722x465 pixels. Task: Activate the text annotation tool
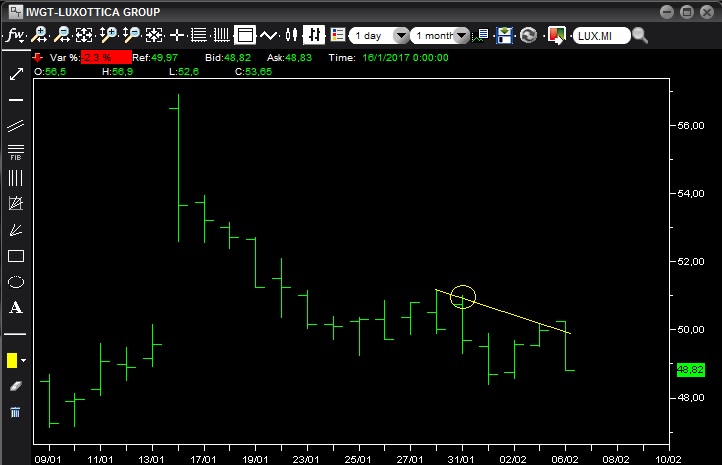tap(15, 308)
